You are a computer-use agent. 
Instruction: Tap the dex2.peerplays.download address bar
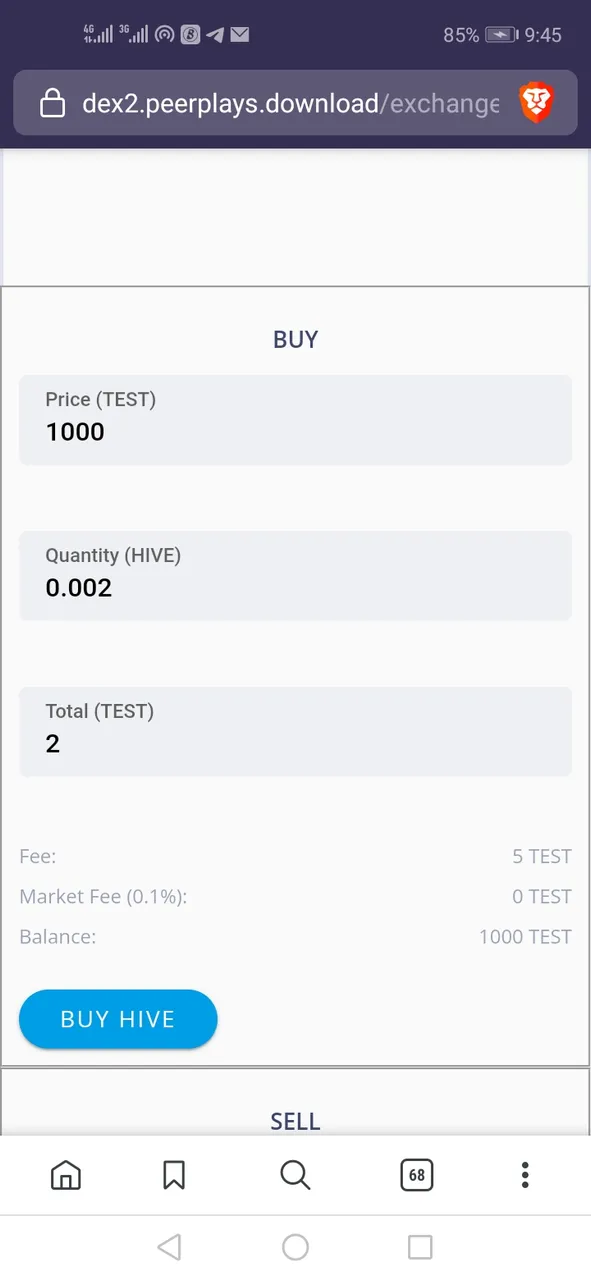[x=290, y=103]
